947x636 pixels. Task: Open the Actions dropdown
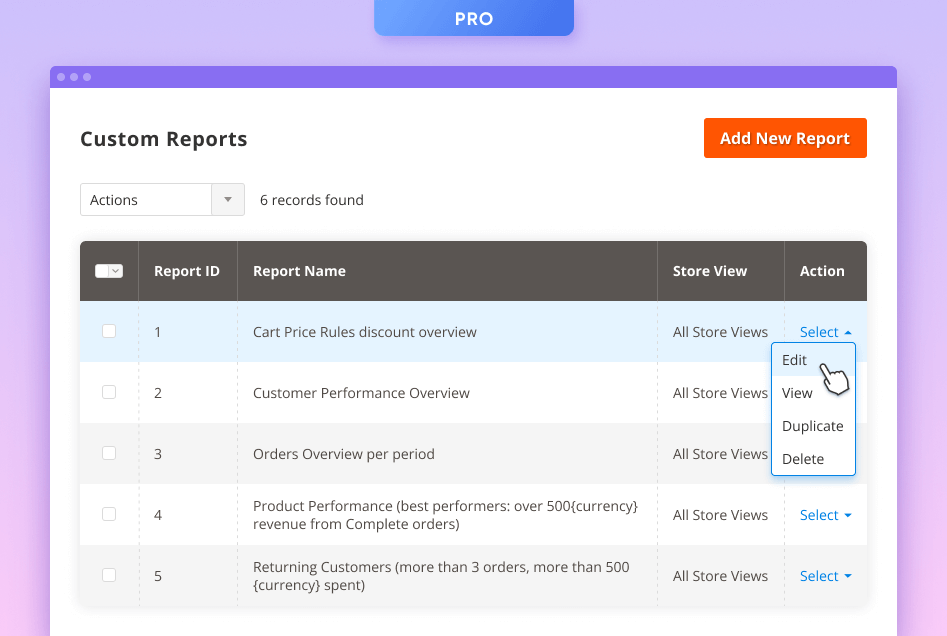tap(146, 200)
